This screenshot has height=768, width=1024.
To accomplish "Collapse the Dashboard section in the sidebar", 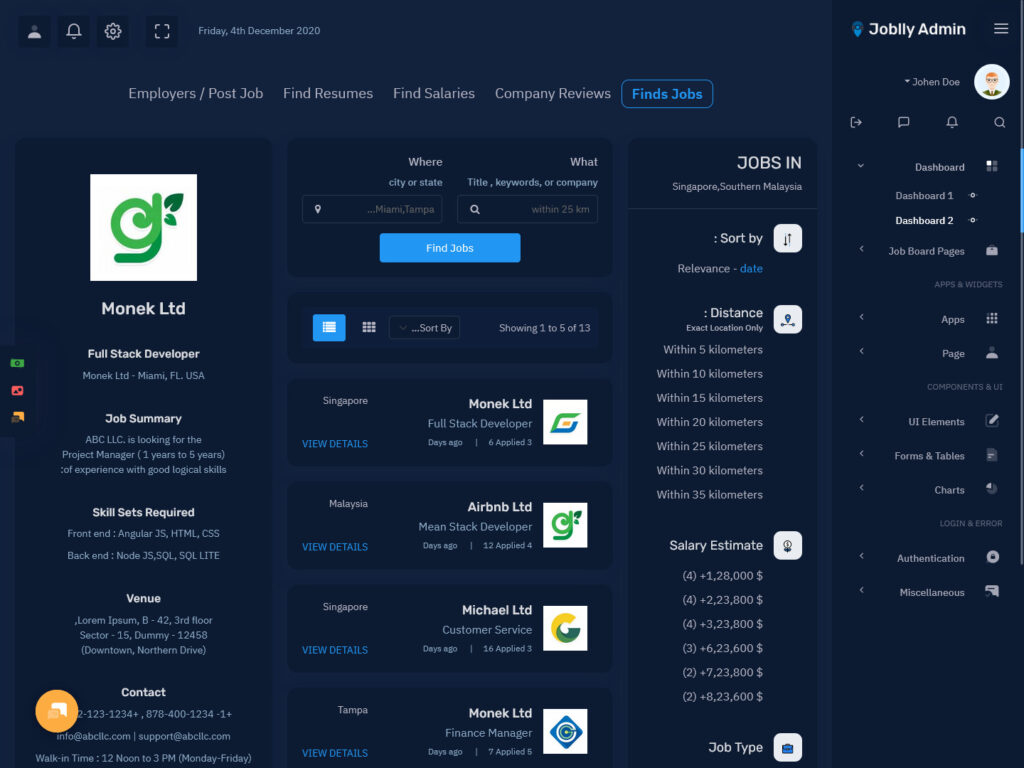I will coord(860,166).
